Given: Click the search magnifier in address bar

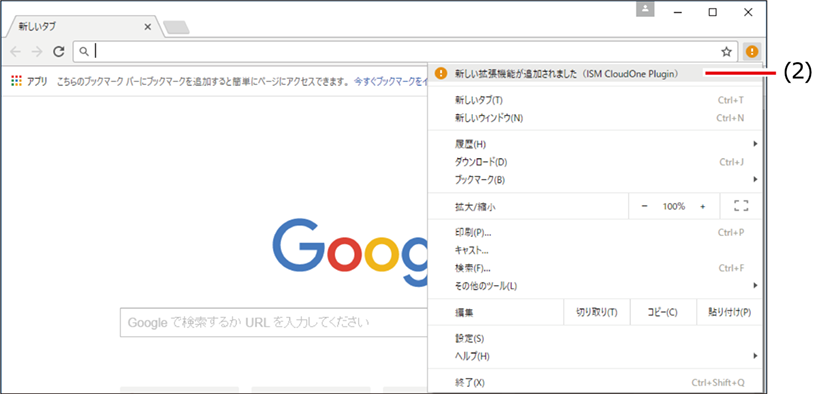Looking at the screenshot, I should [84, 51].
